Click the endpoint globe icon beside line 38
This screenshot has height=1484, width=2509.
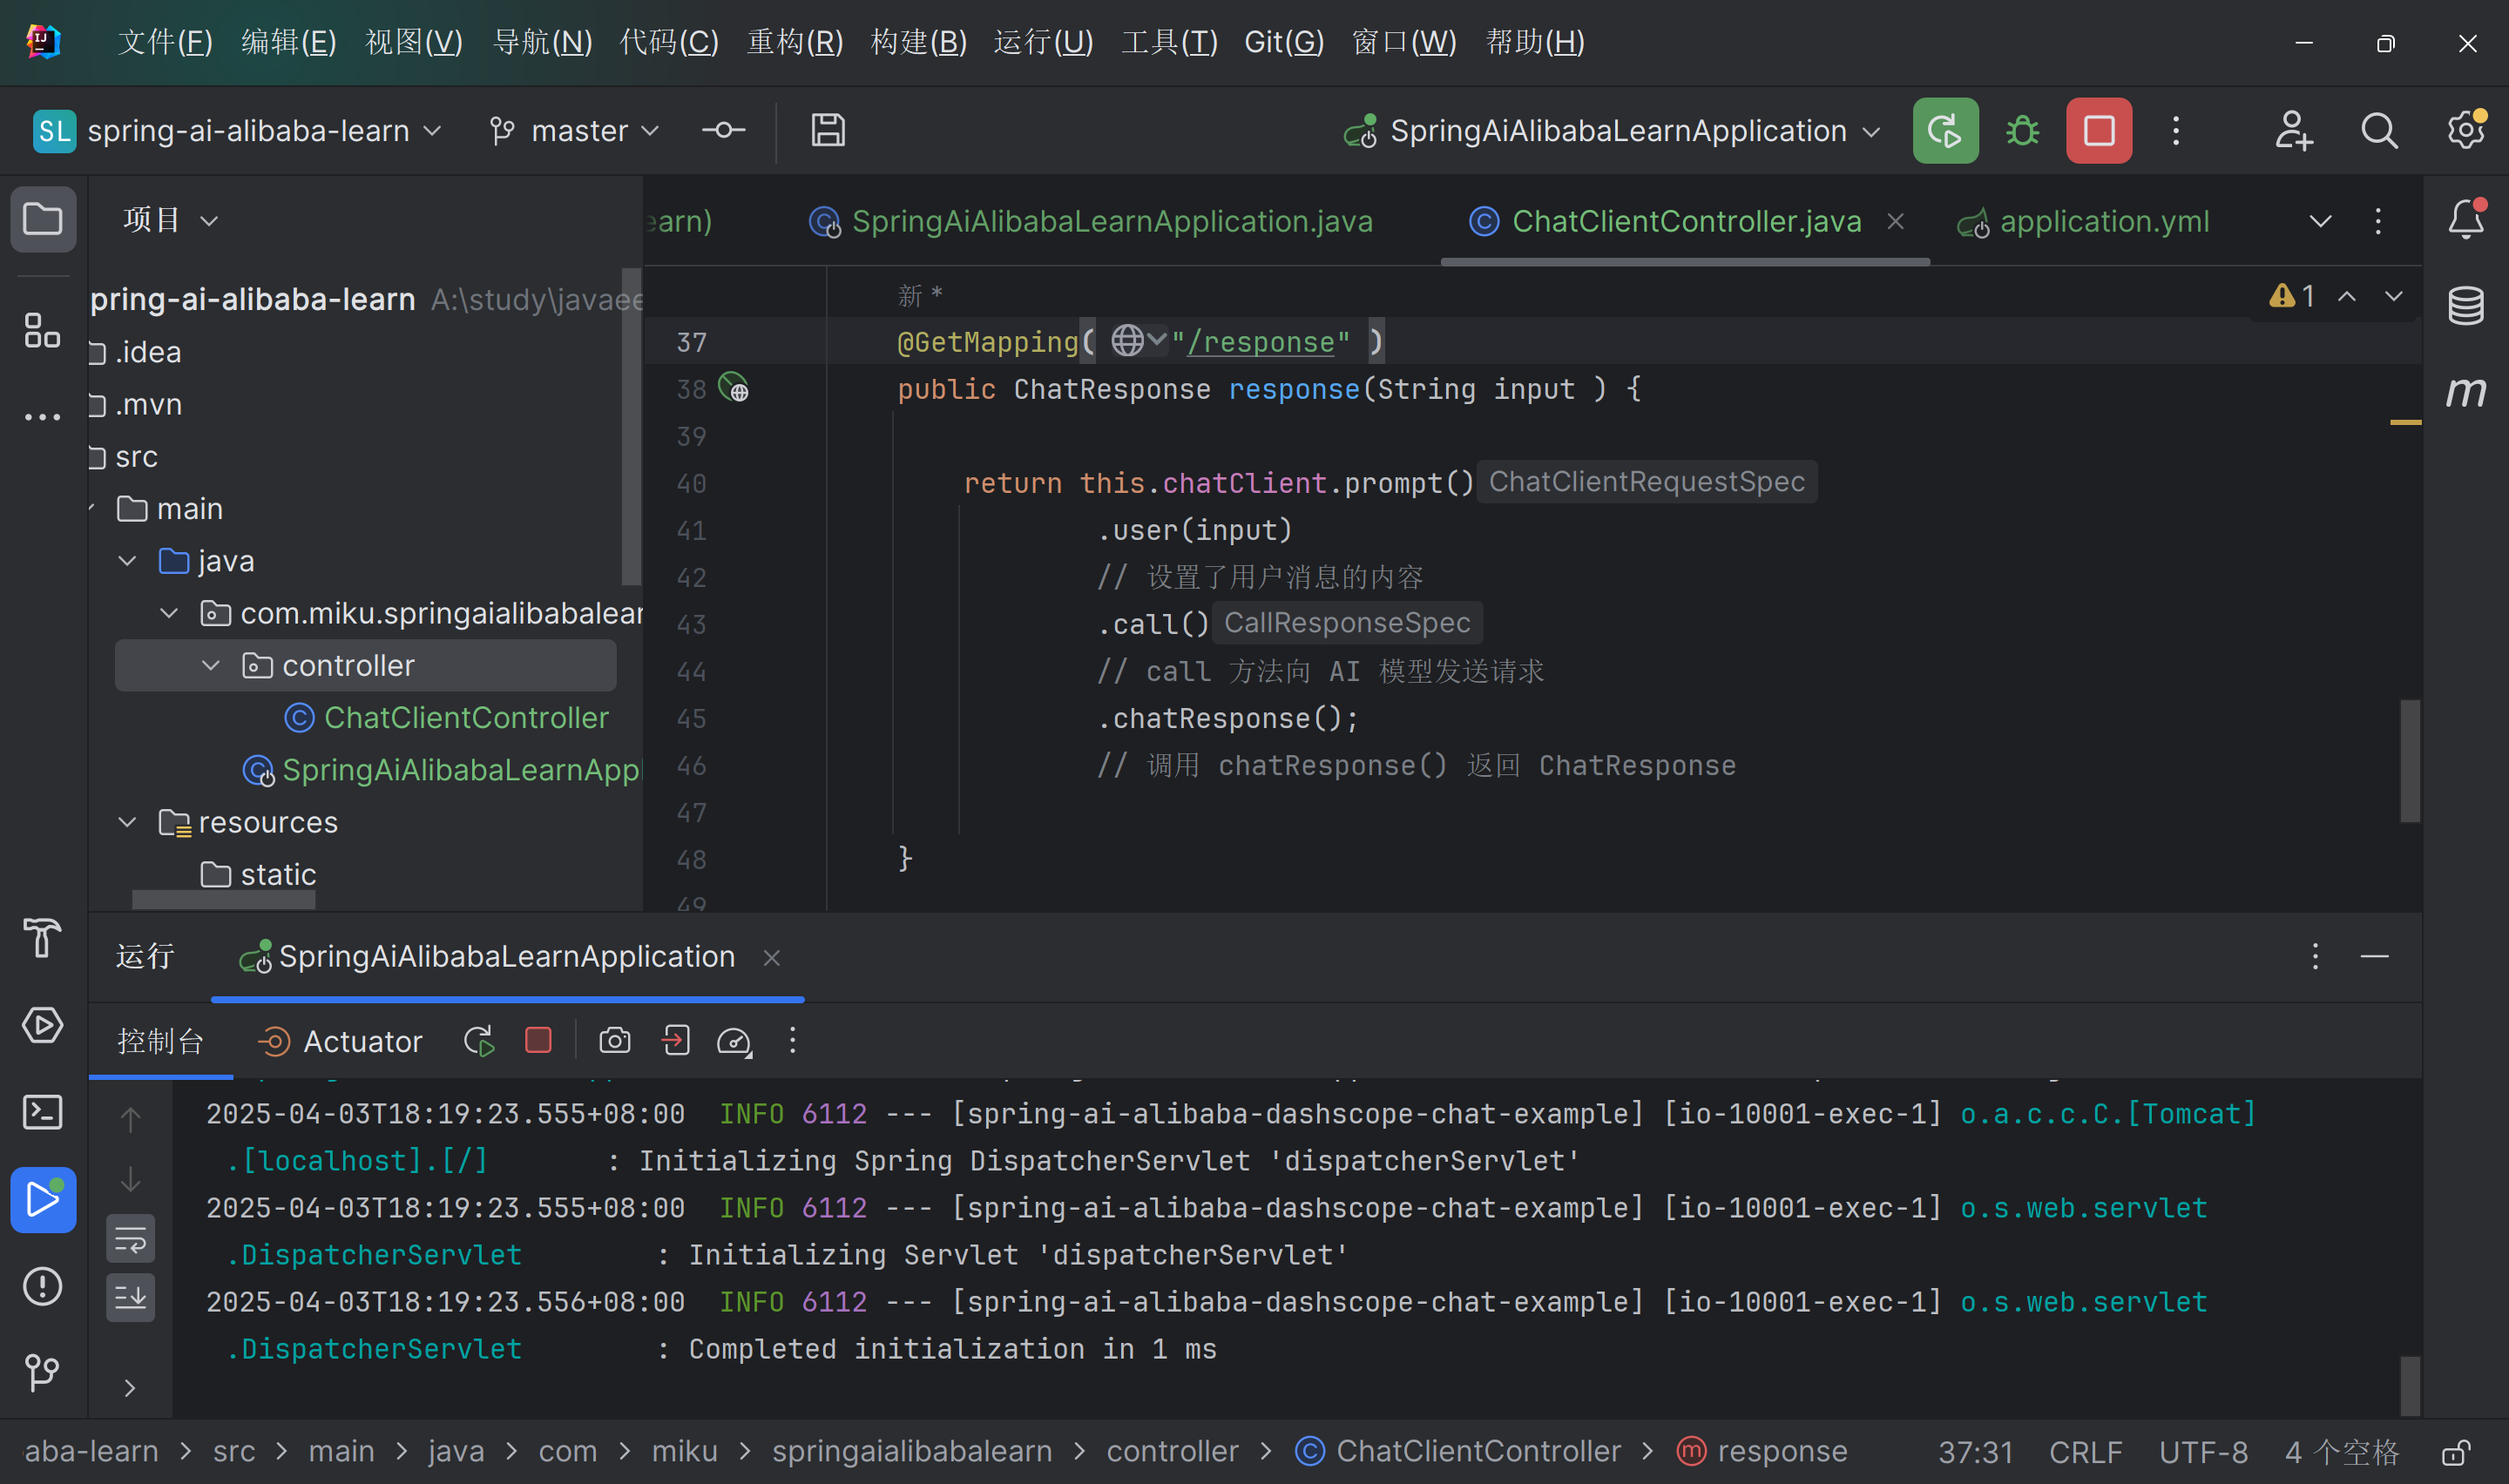[736, 389]
